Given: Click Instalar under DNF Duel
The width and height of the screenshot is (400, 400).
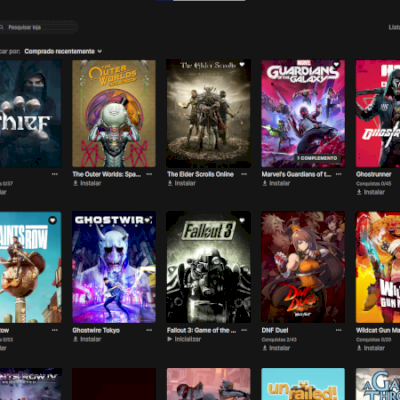Looking at the screenshot, I should click(276, 348).
